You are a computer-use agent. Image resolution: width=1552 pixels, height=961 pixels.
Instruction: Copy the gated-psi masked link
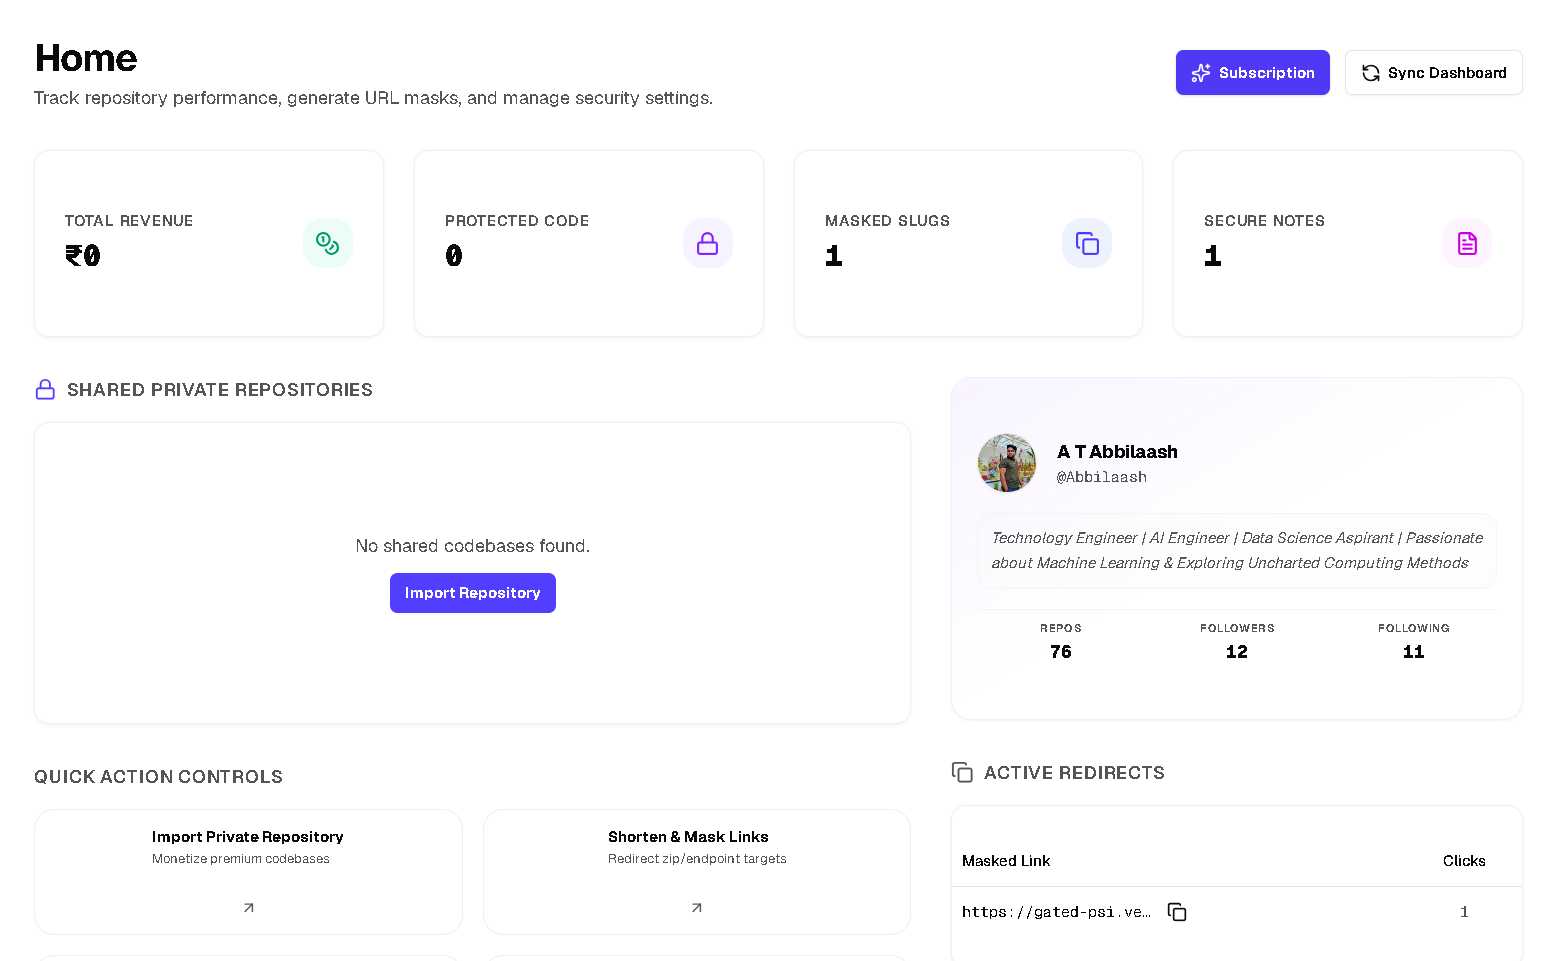click(1177, 912)
